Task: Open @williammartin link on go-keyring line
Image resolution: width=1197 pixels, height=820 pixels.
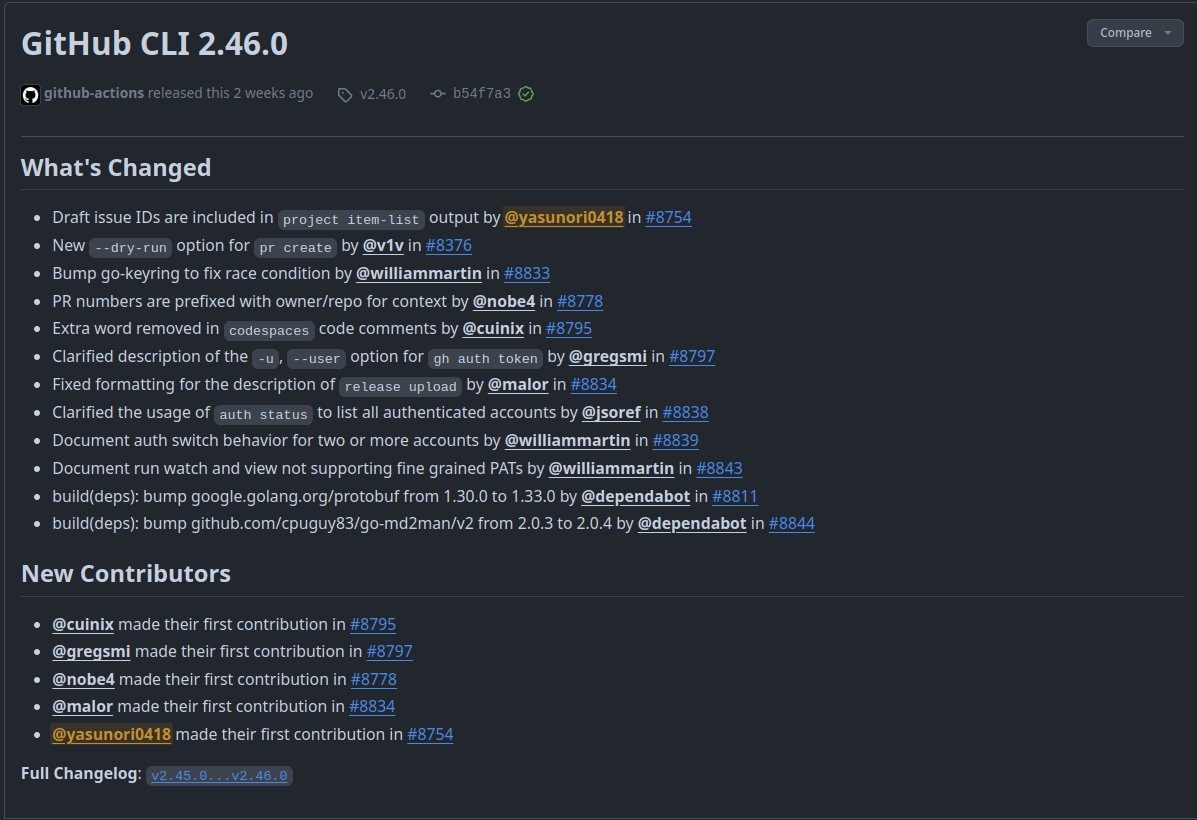Action: pos(419,273)
